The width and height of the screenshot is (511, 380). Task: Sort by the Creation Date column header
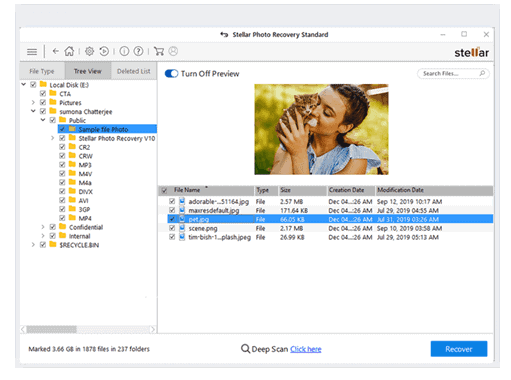pos(351,190)
